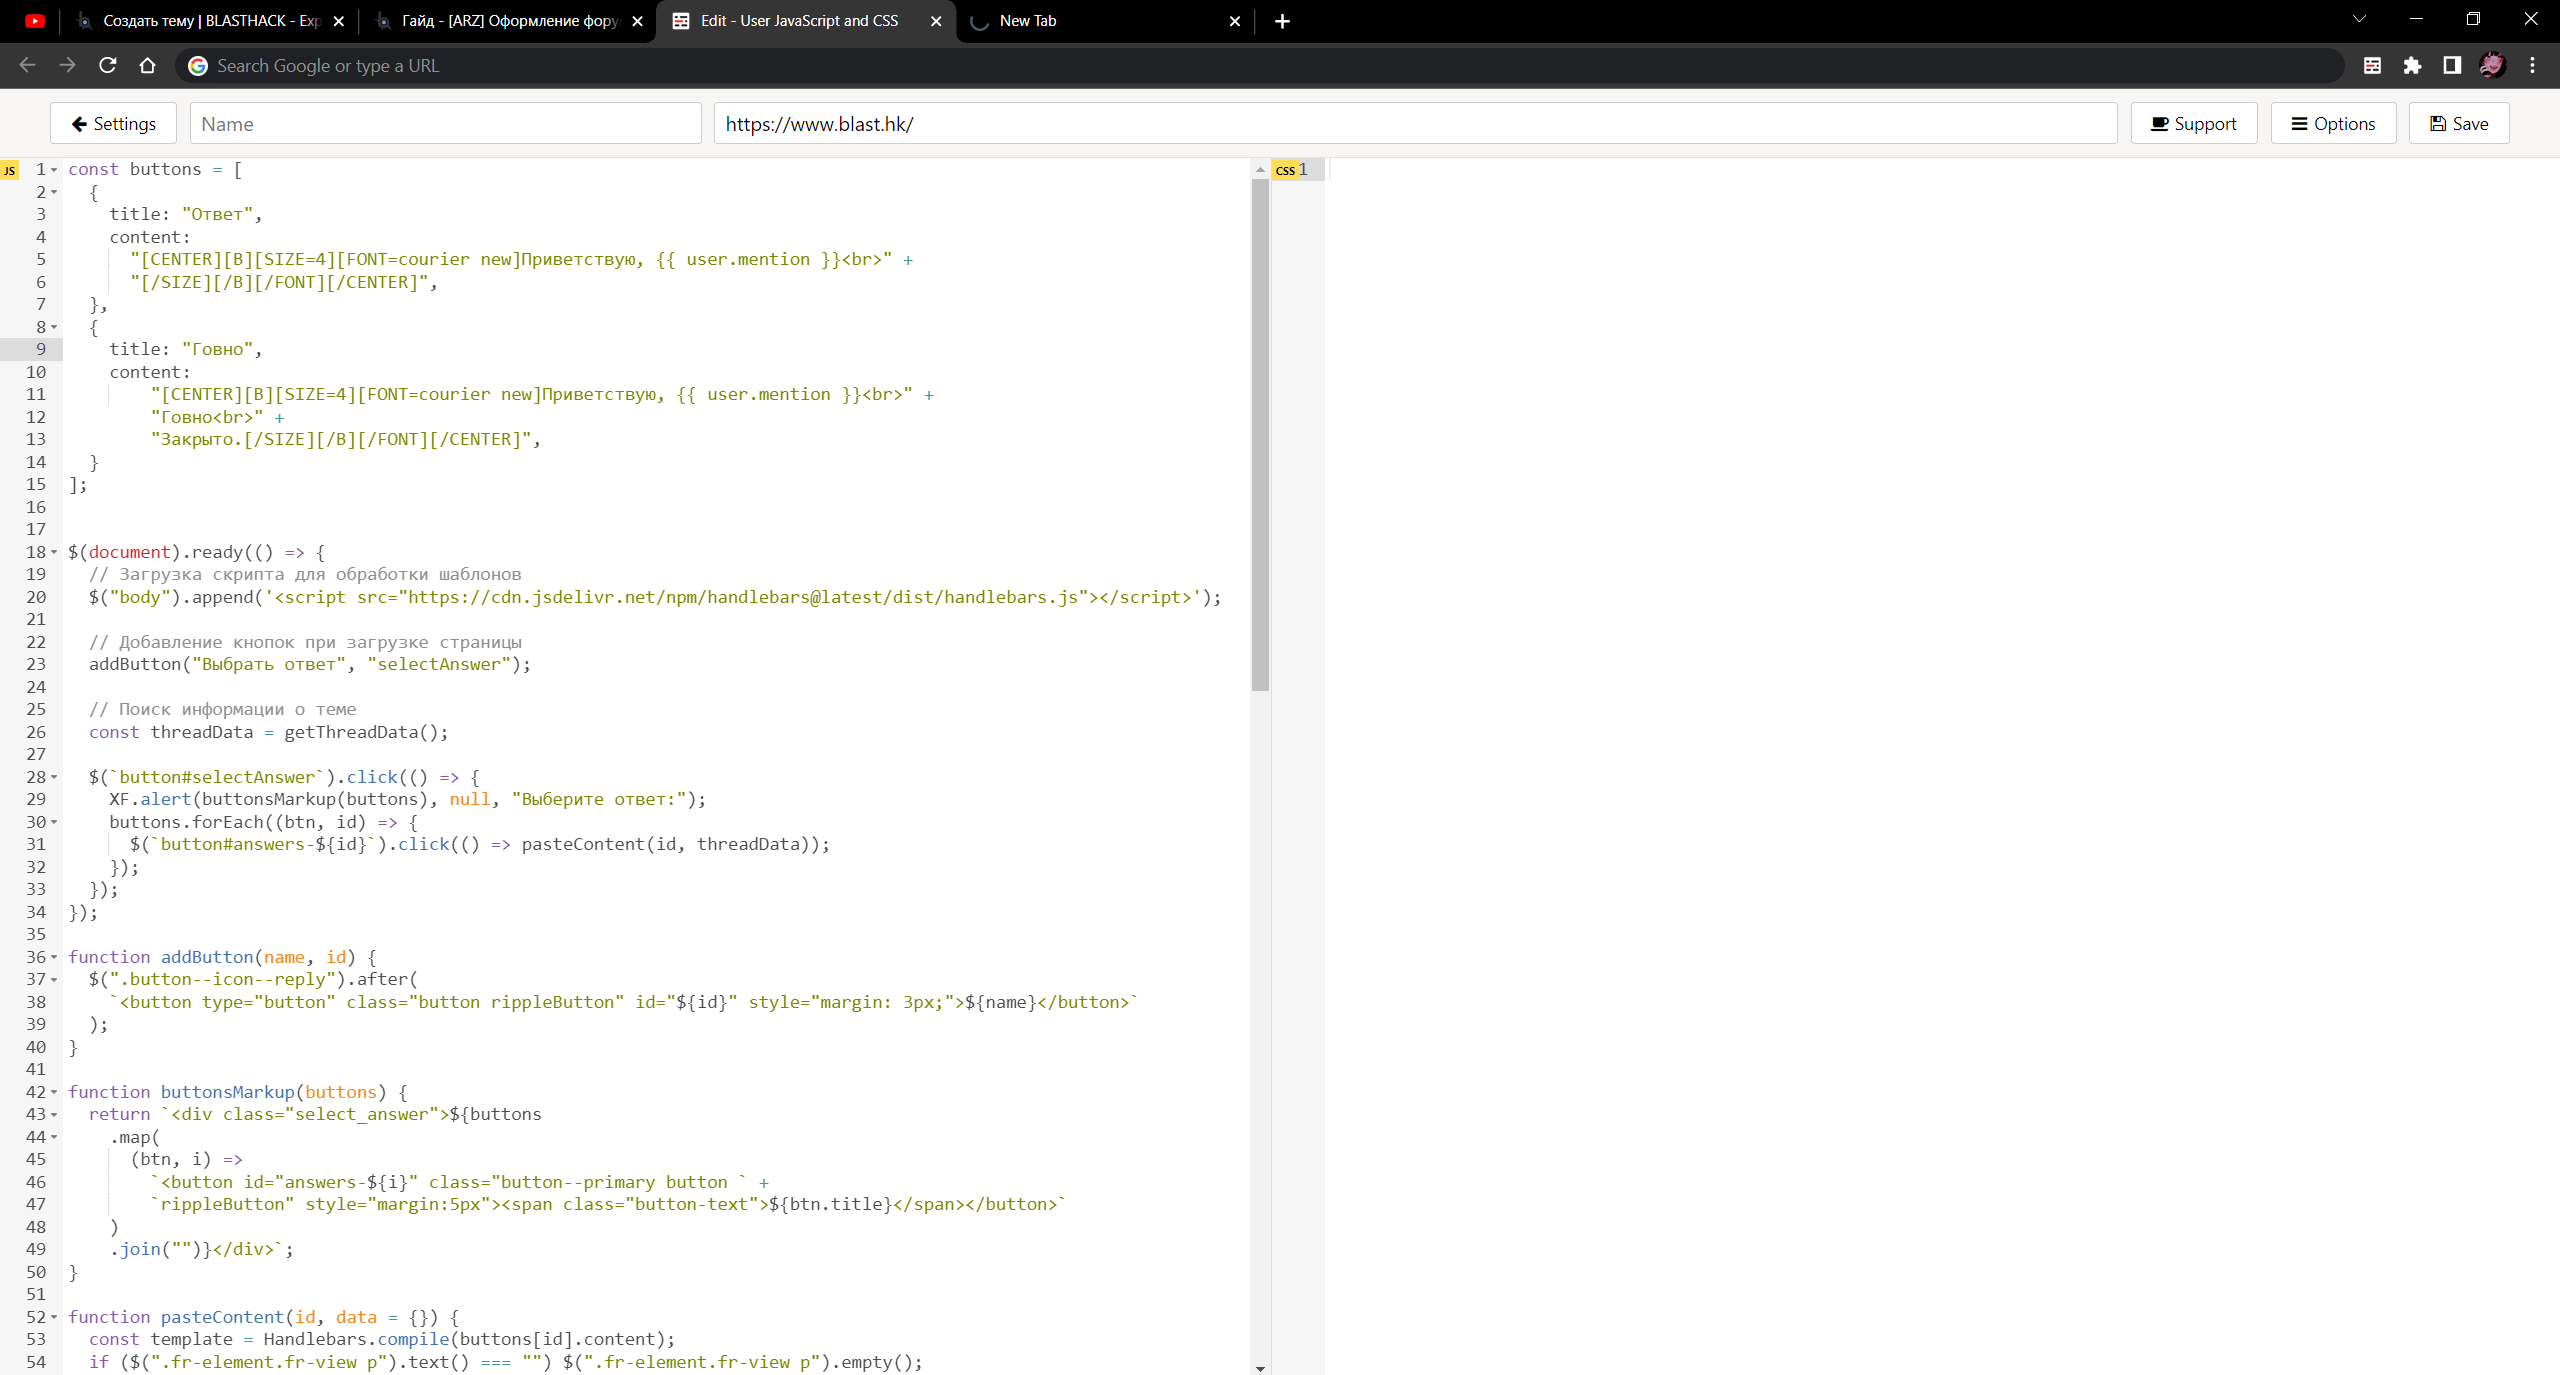Focus the Google search address bar
This screenshot has height=1375, width=2560.
[1260, 66]
